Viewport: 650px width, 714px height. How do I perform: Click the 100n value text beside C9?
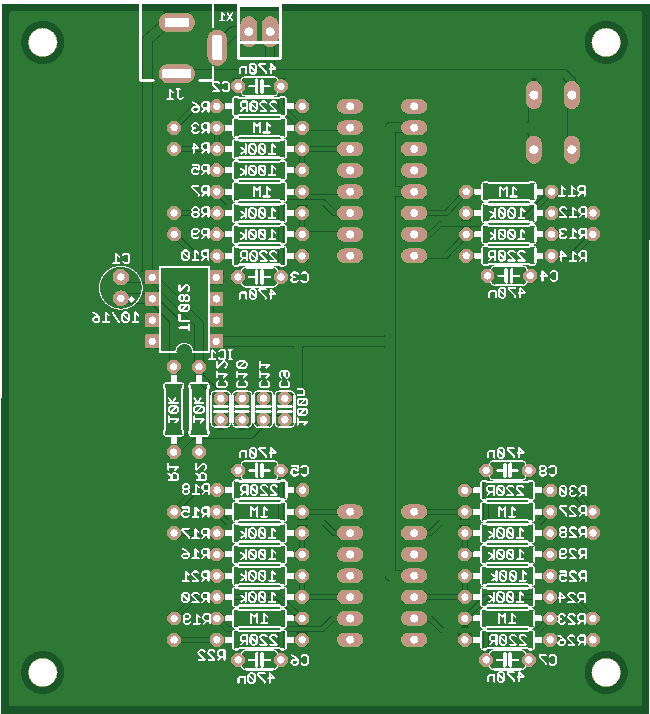pyautogui.click(x=302, y=408)
